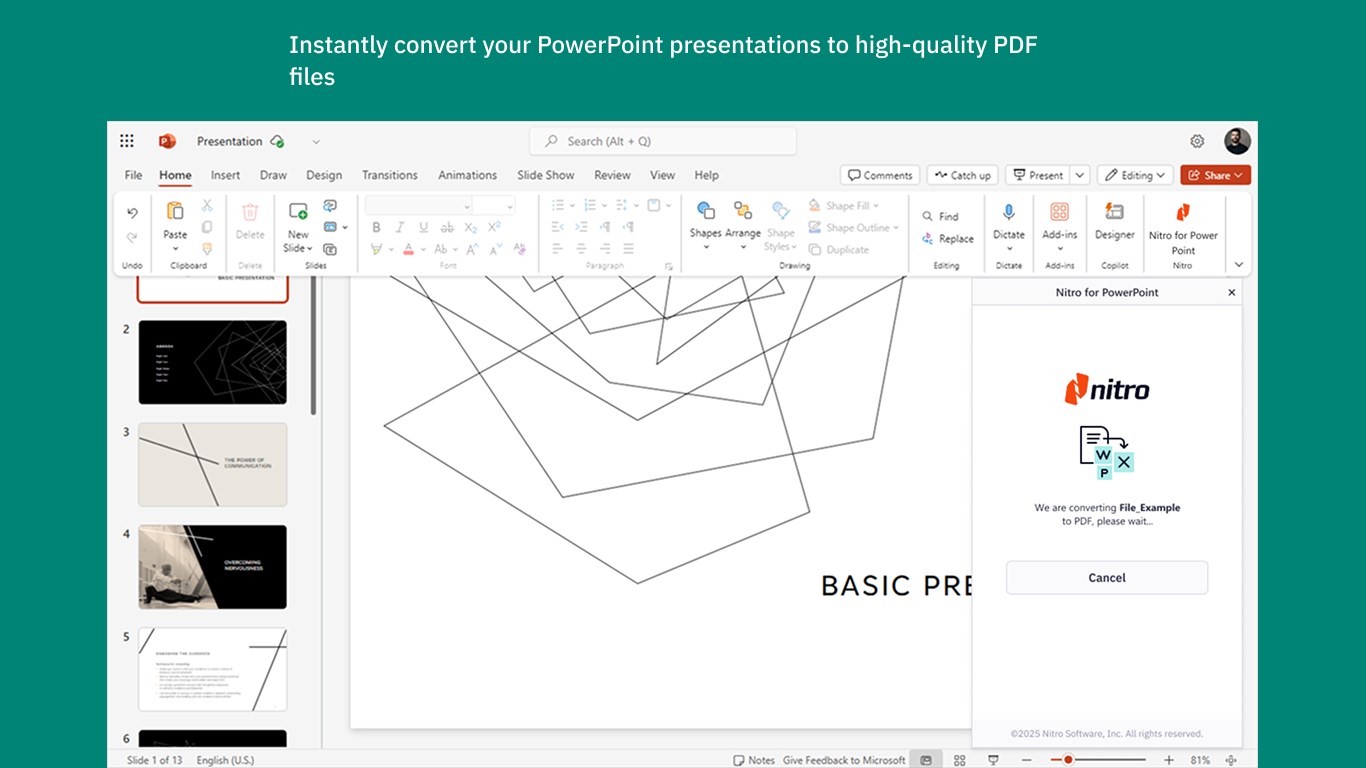Click the Cut scissors icon
This screenshot has width=1366, height=768.
click(207, 205)
